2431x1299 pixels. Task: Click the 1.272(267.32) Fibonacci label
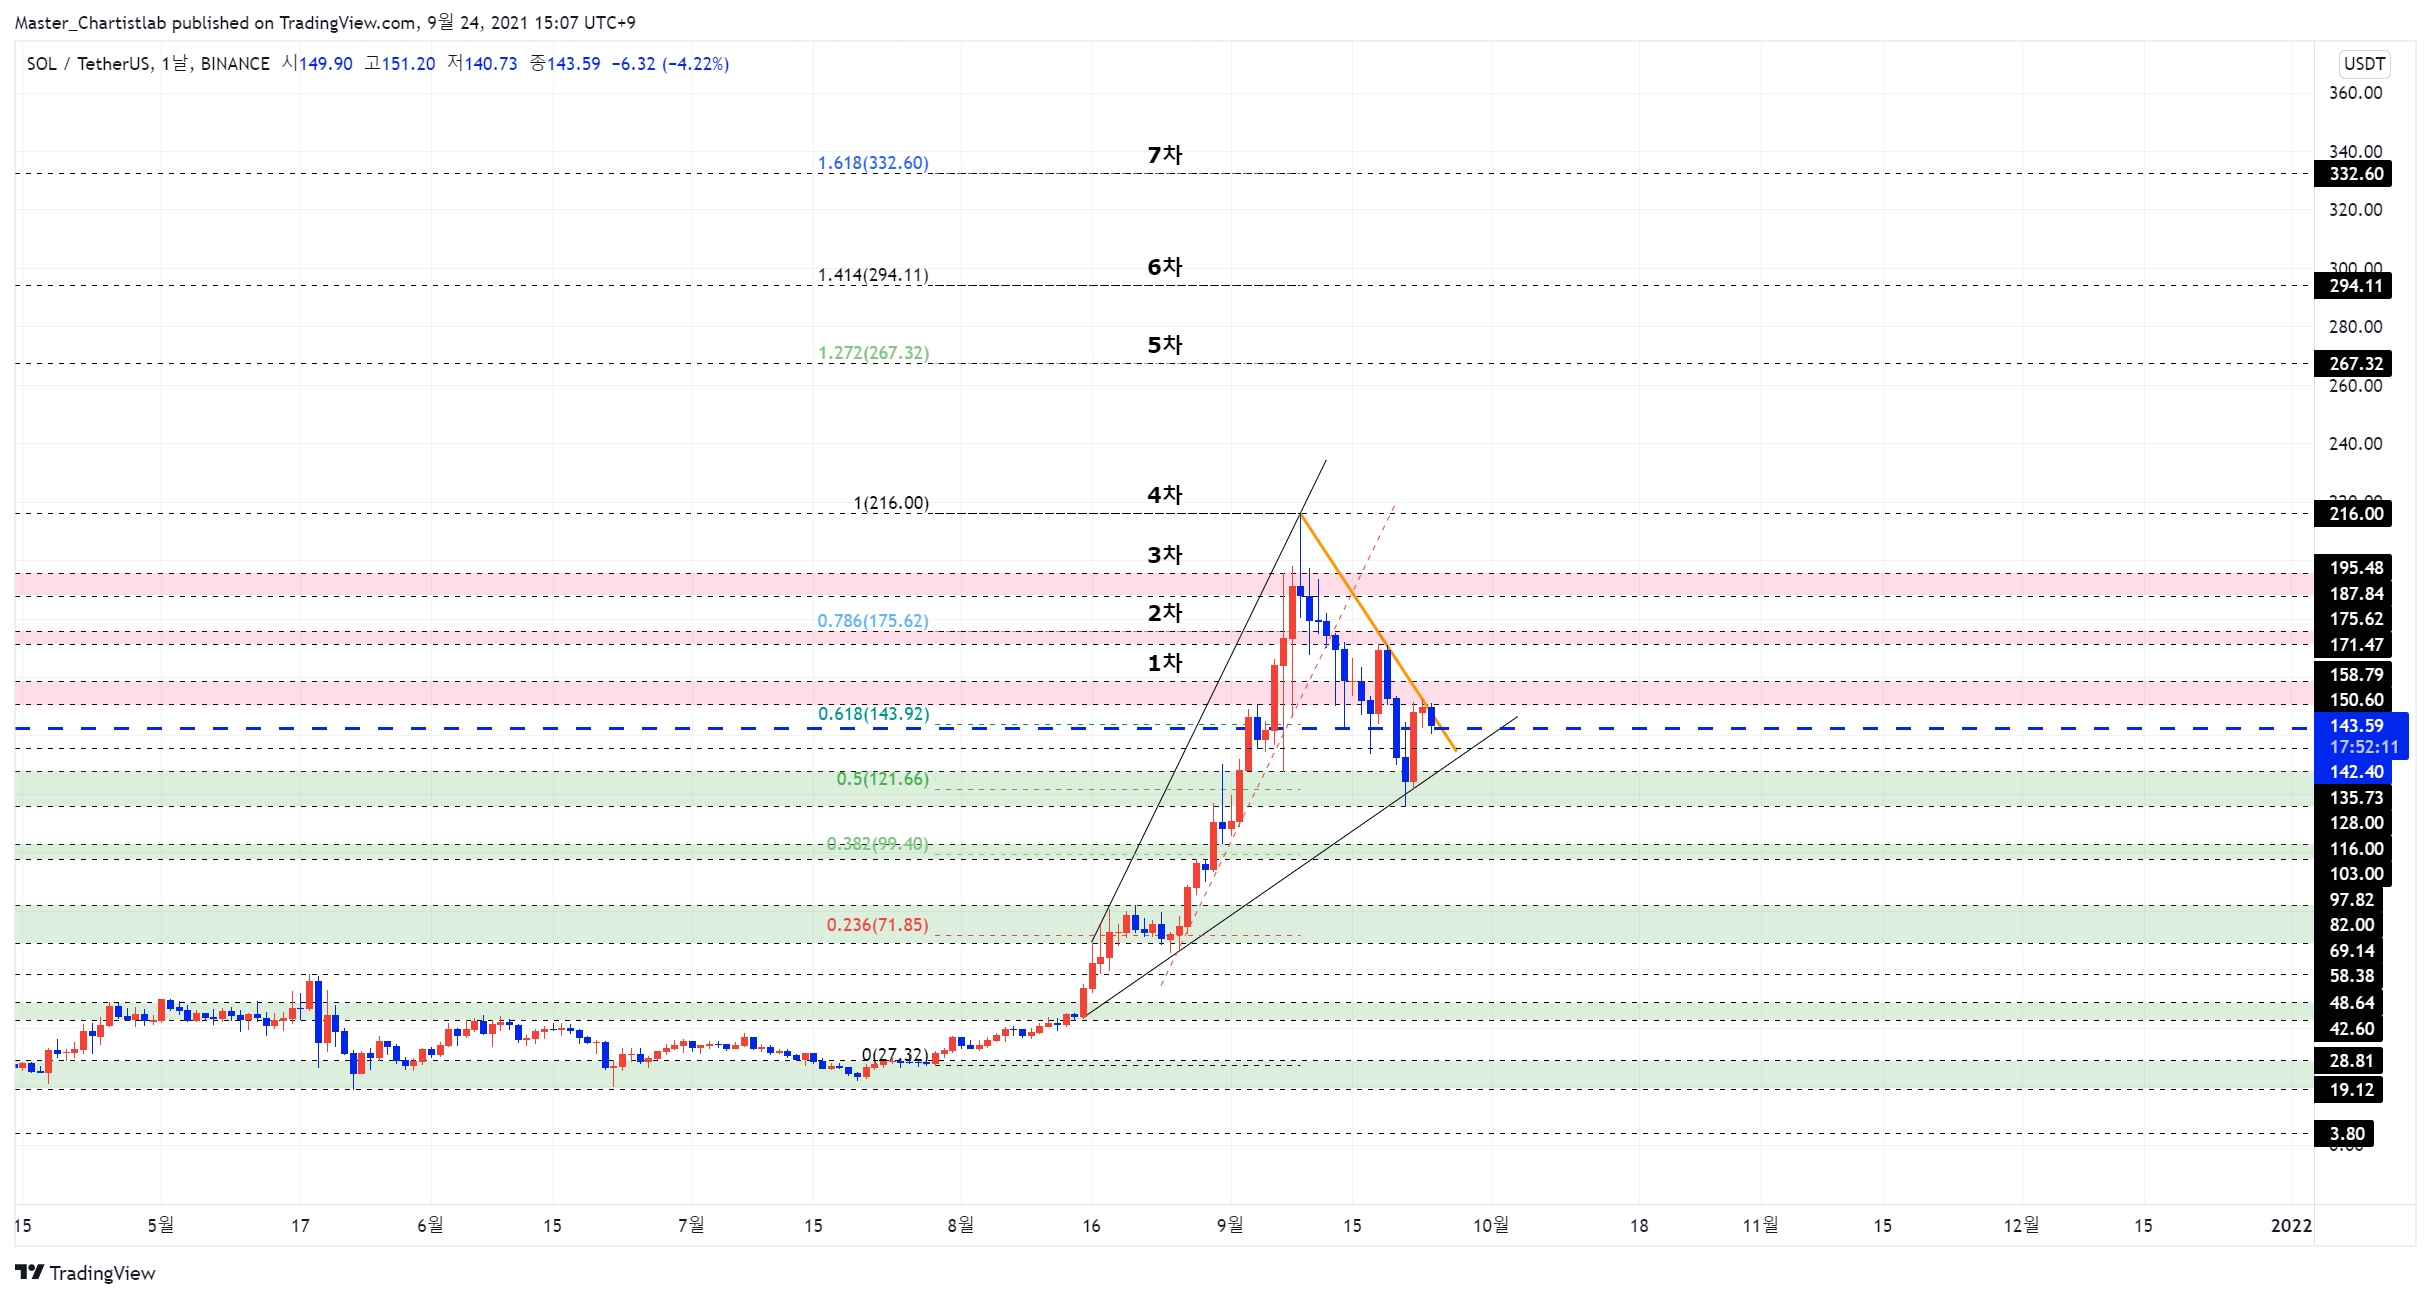[x=873, y=353]
